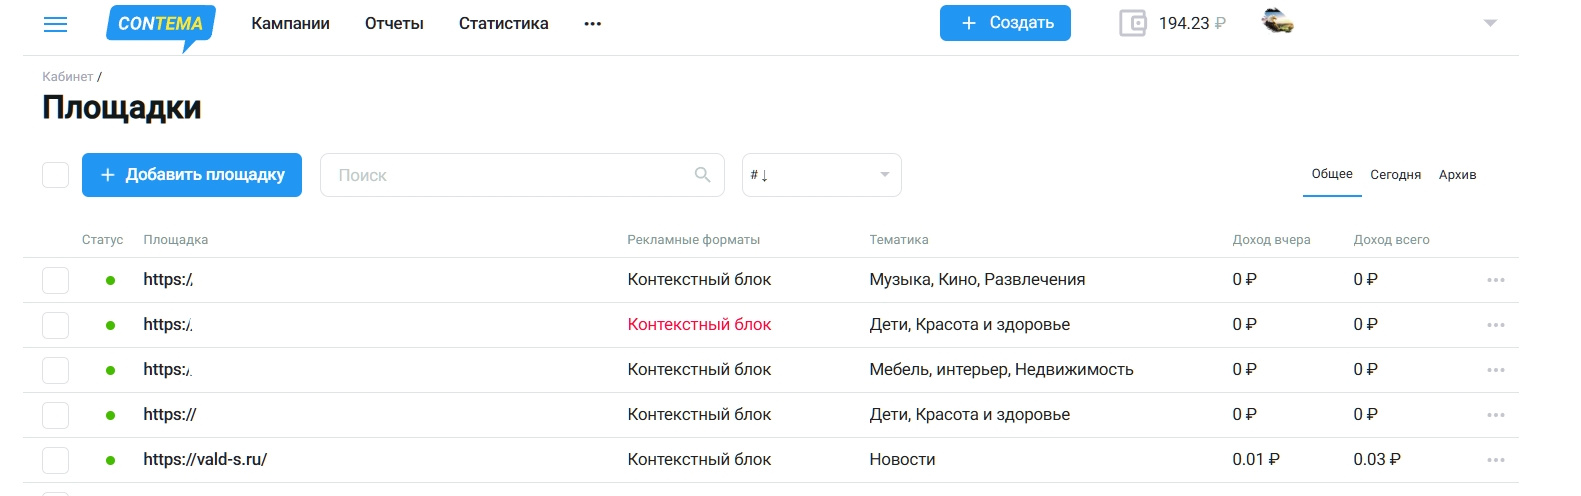Switch to the Сегодня tab
The height and width of the screenshot is (496, 1581).
[1395, 175]
